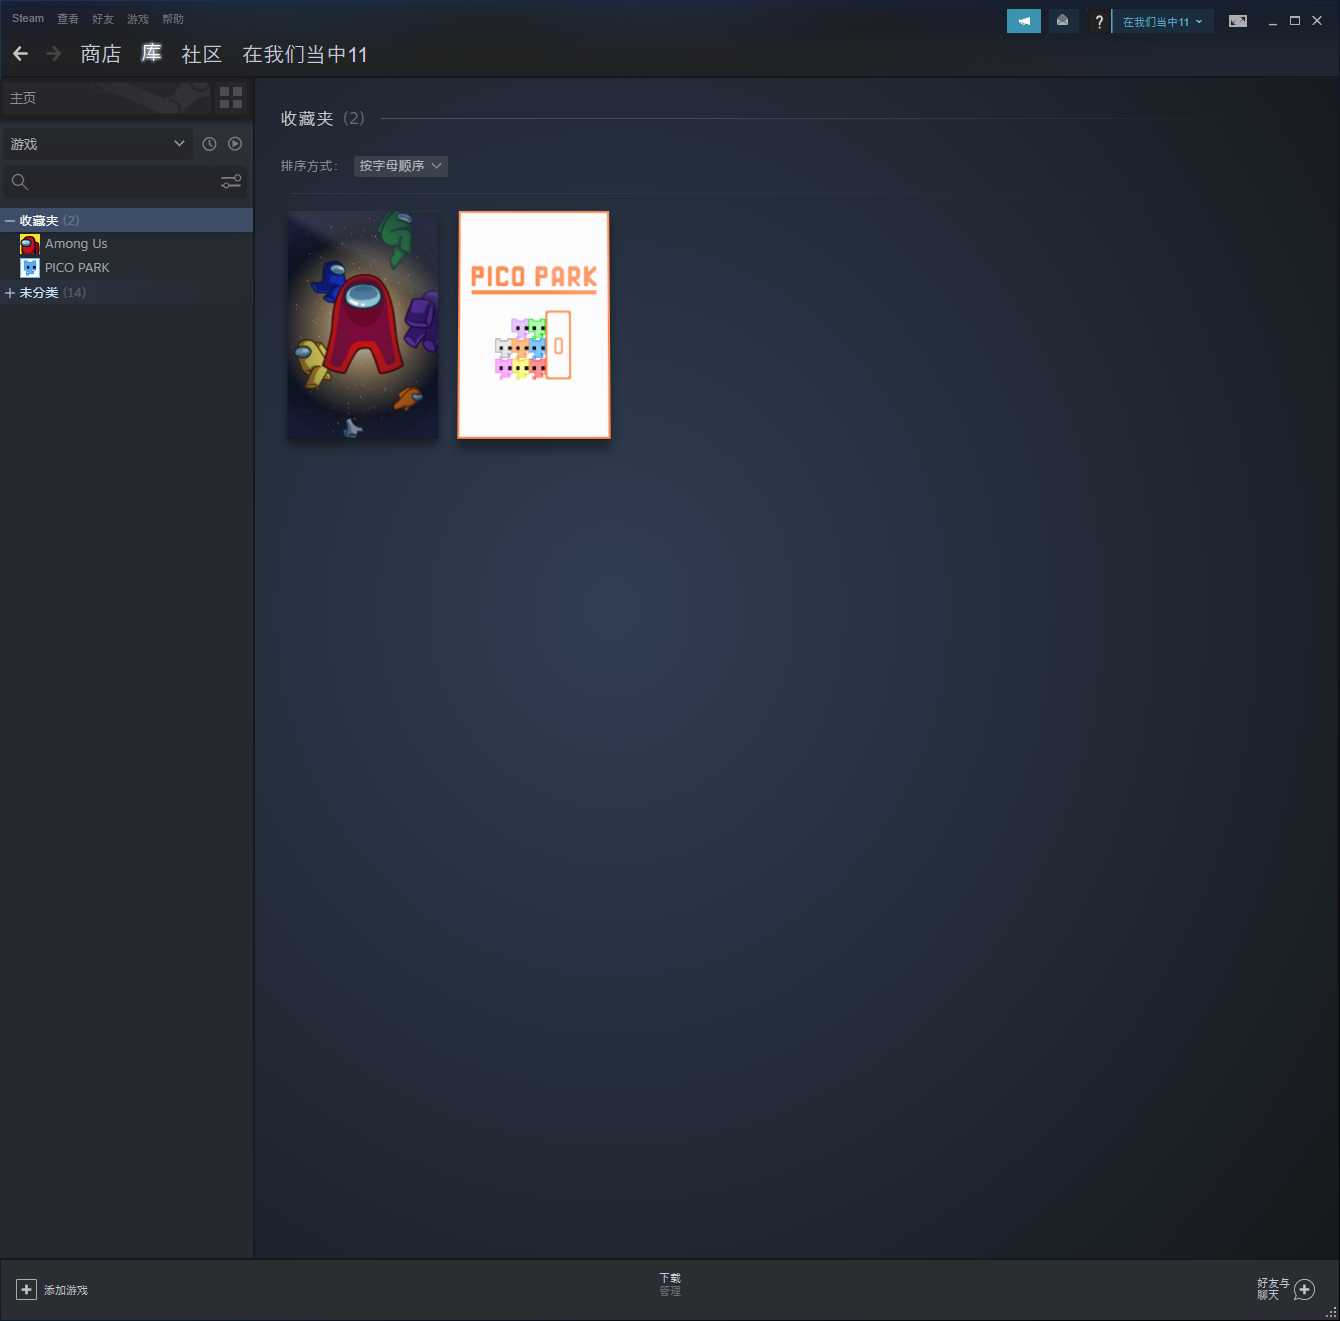Go to the 库 tab

pyautogui.click(x=151, y=53)
